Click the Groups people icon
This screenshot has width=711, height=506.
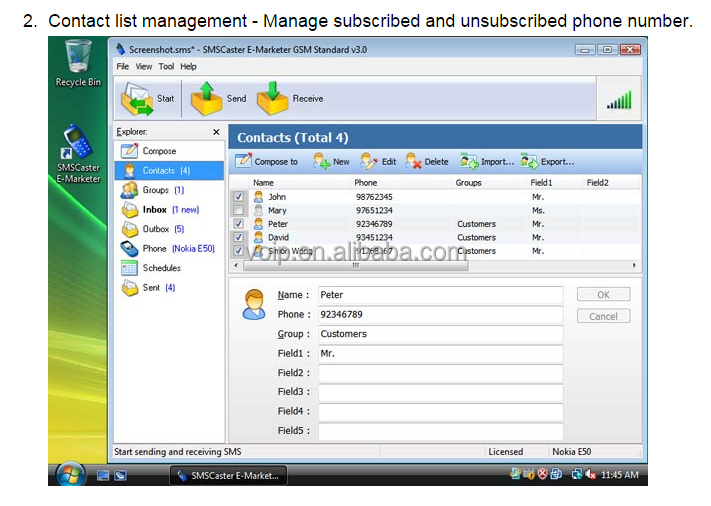129,190
